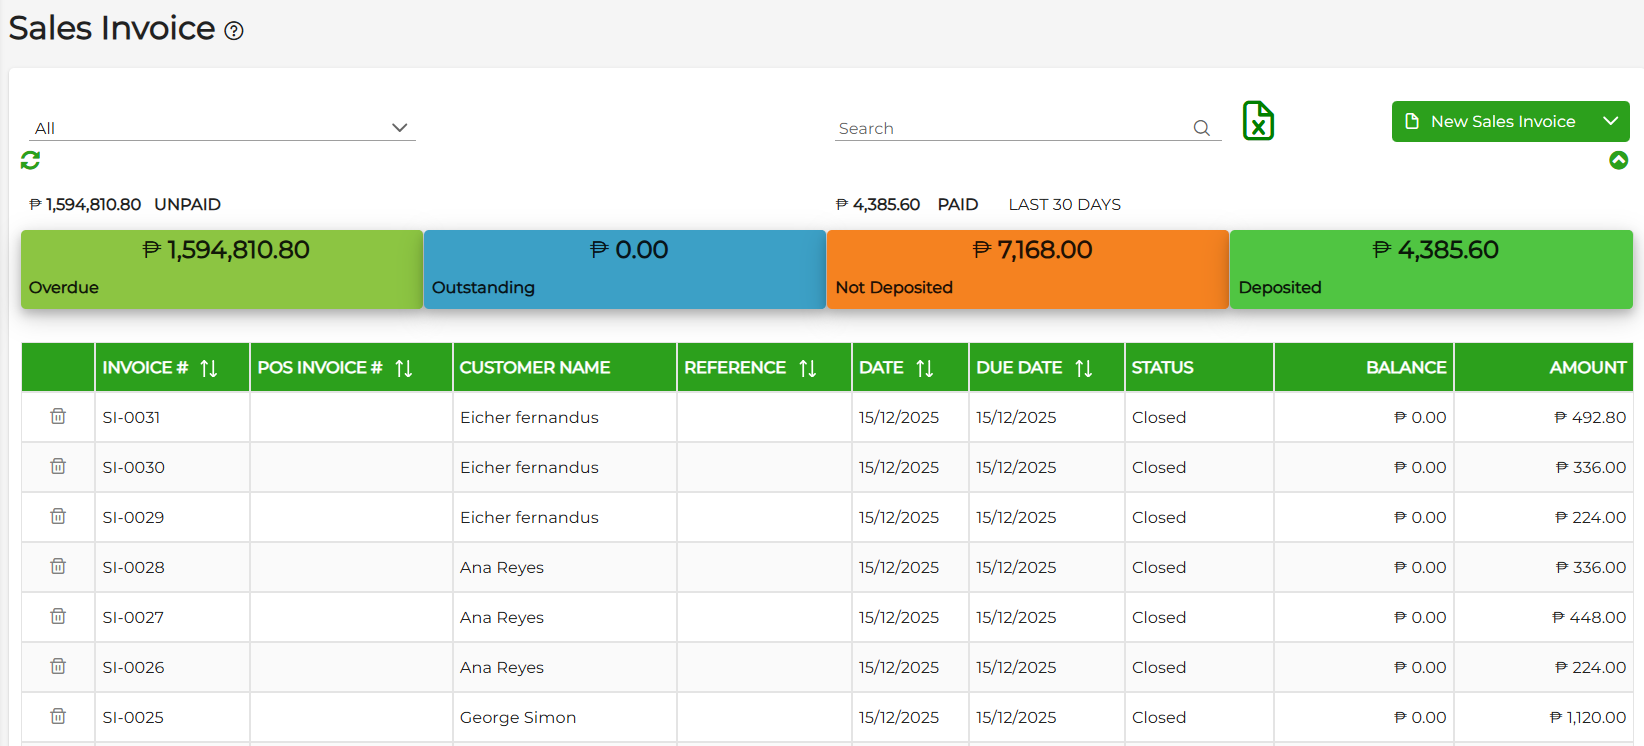Viewport: 1644px width, 746px height.
Task: Export invoices using the Excel icon
Action: coord(1258,121)
